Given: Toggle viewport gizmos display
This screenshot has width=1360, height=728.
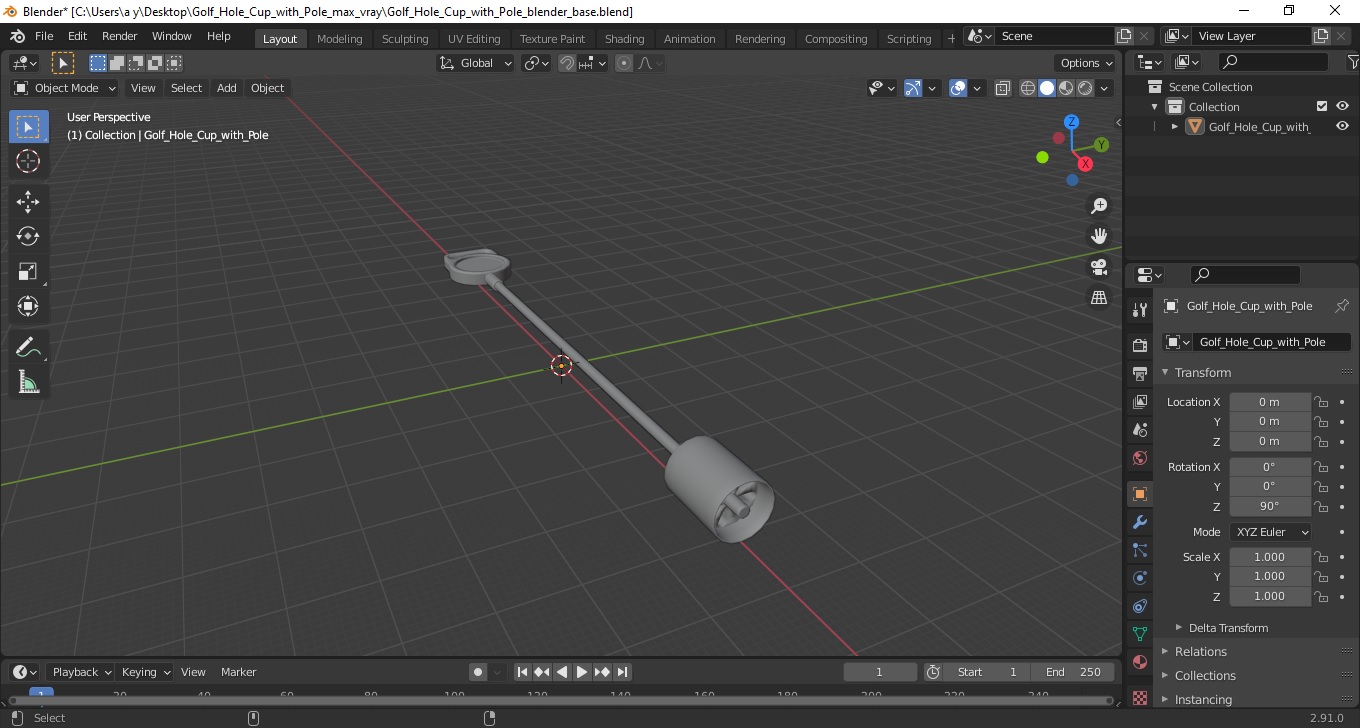Looking at the screenshot, I should pos(913,88).
